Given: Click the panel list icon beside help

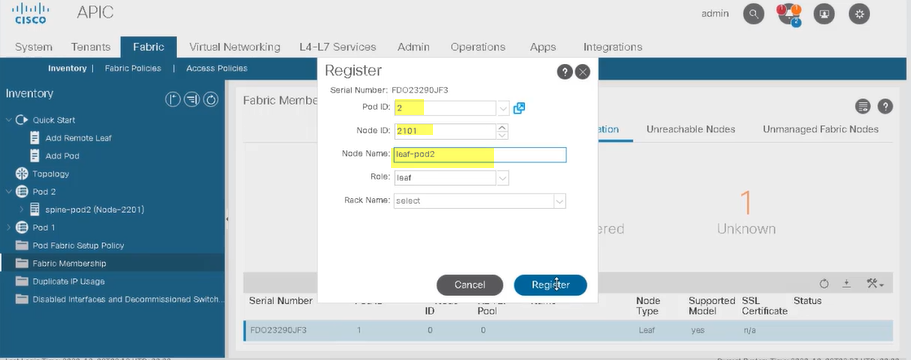Looking at the screenshot, I should tap(863, 106).
